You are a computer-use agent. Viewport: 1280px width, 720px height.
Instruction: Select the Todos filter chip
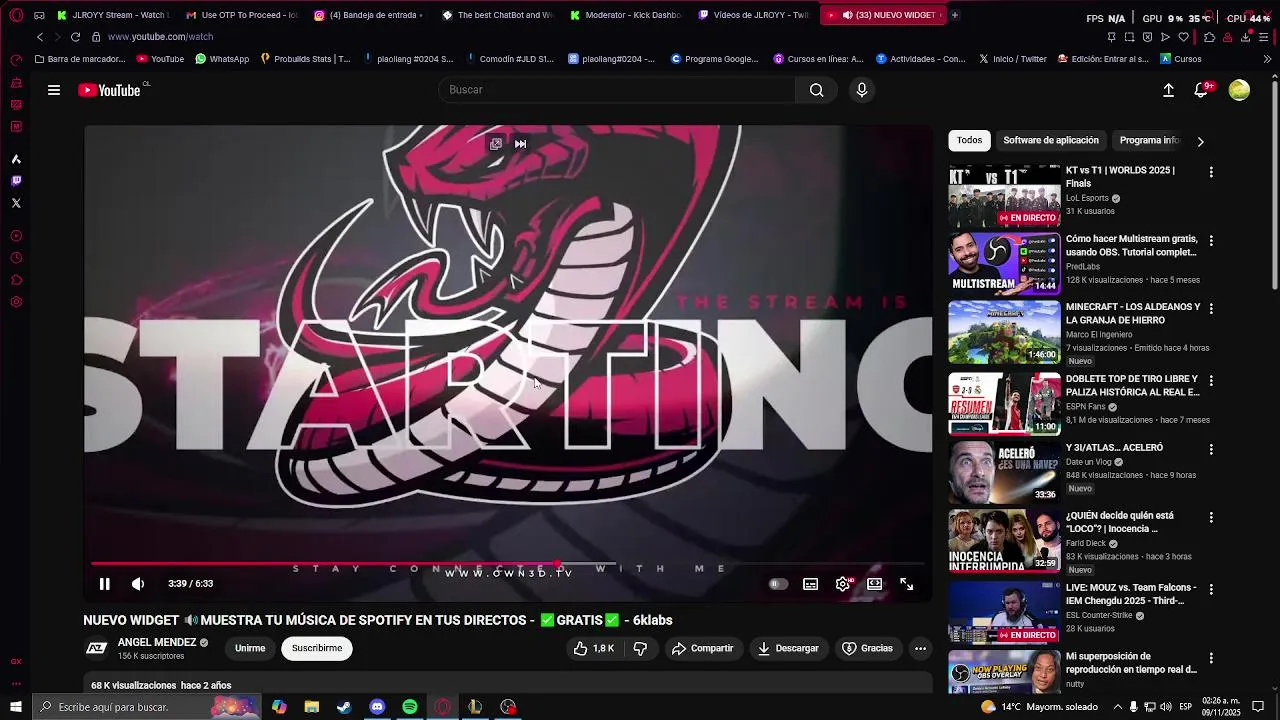coord(969,141)
